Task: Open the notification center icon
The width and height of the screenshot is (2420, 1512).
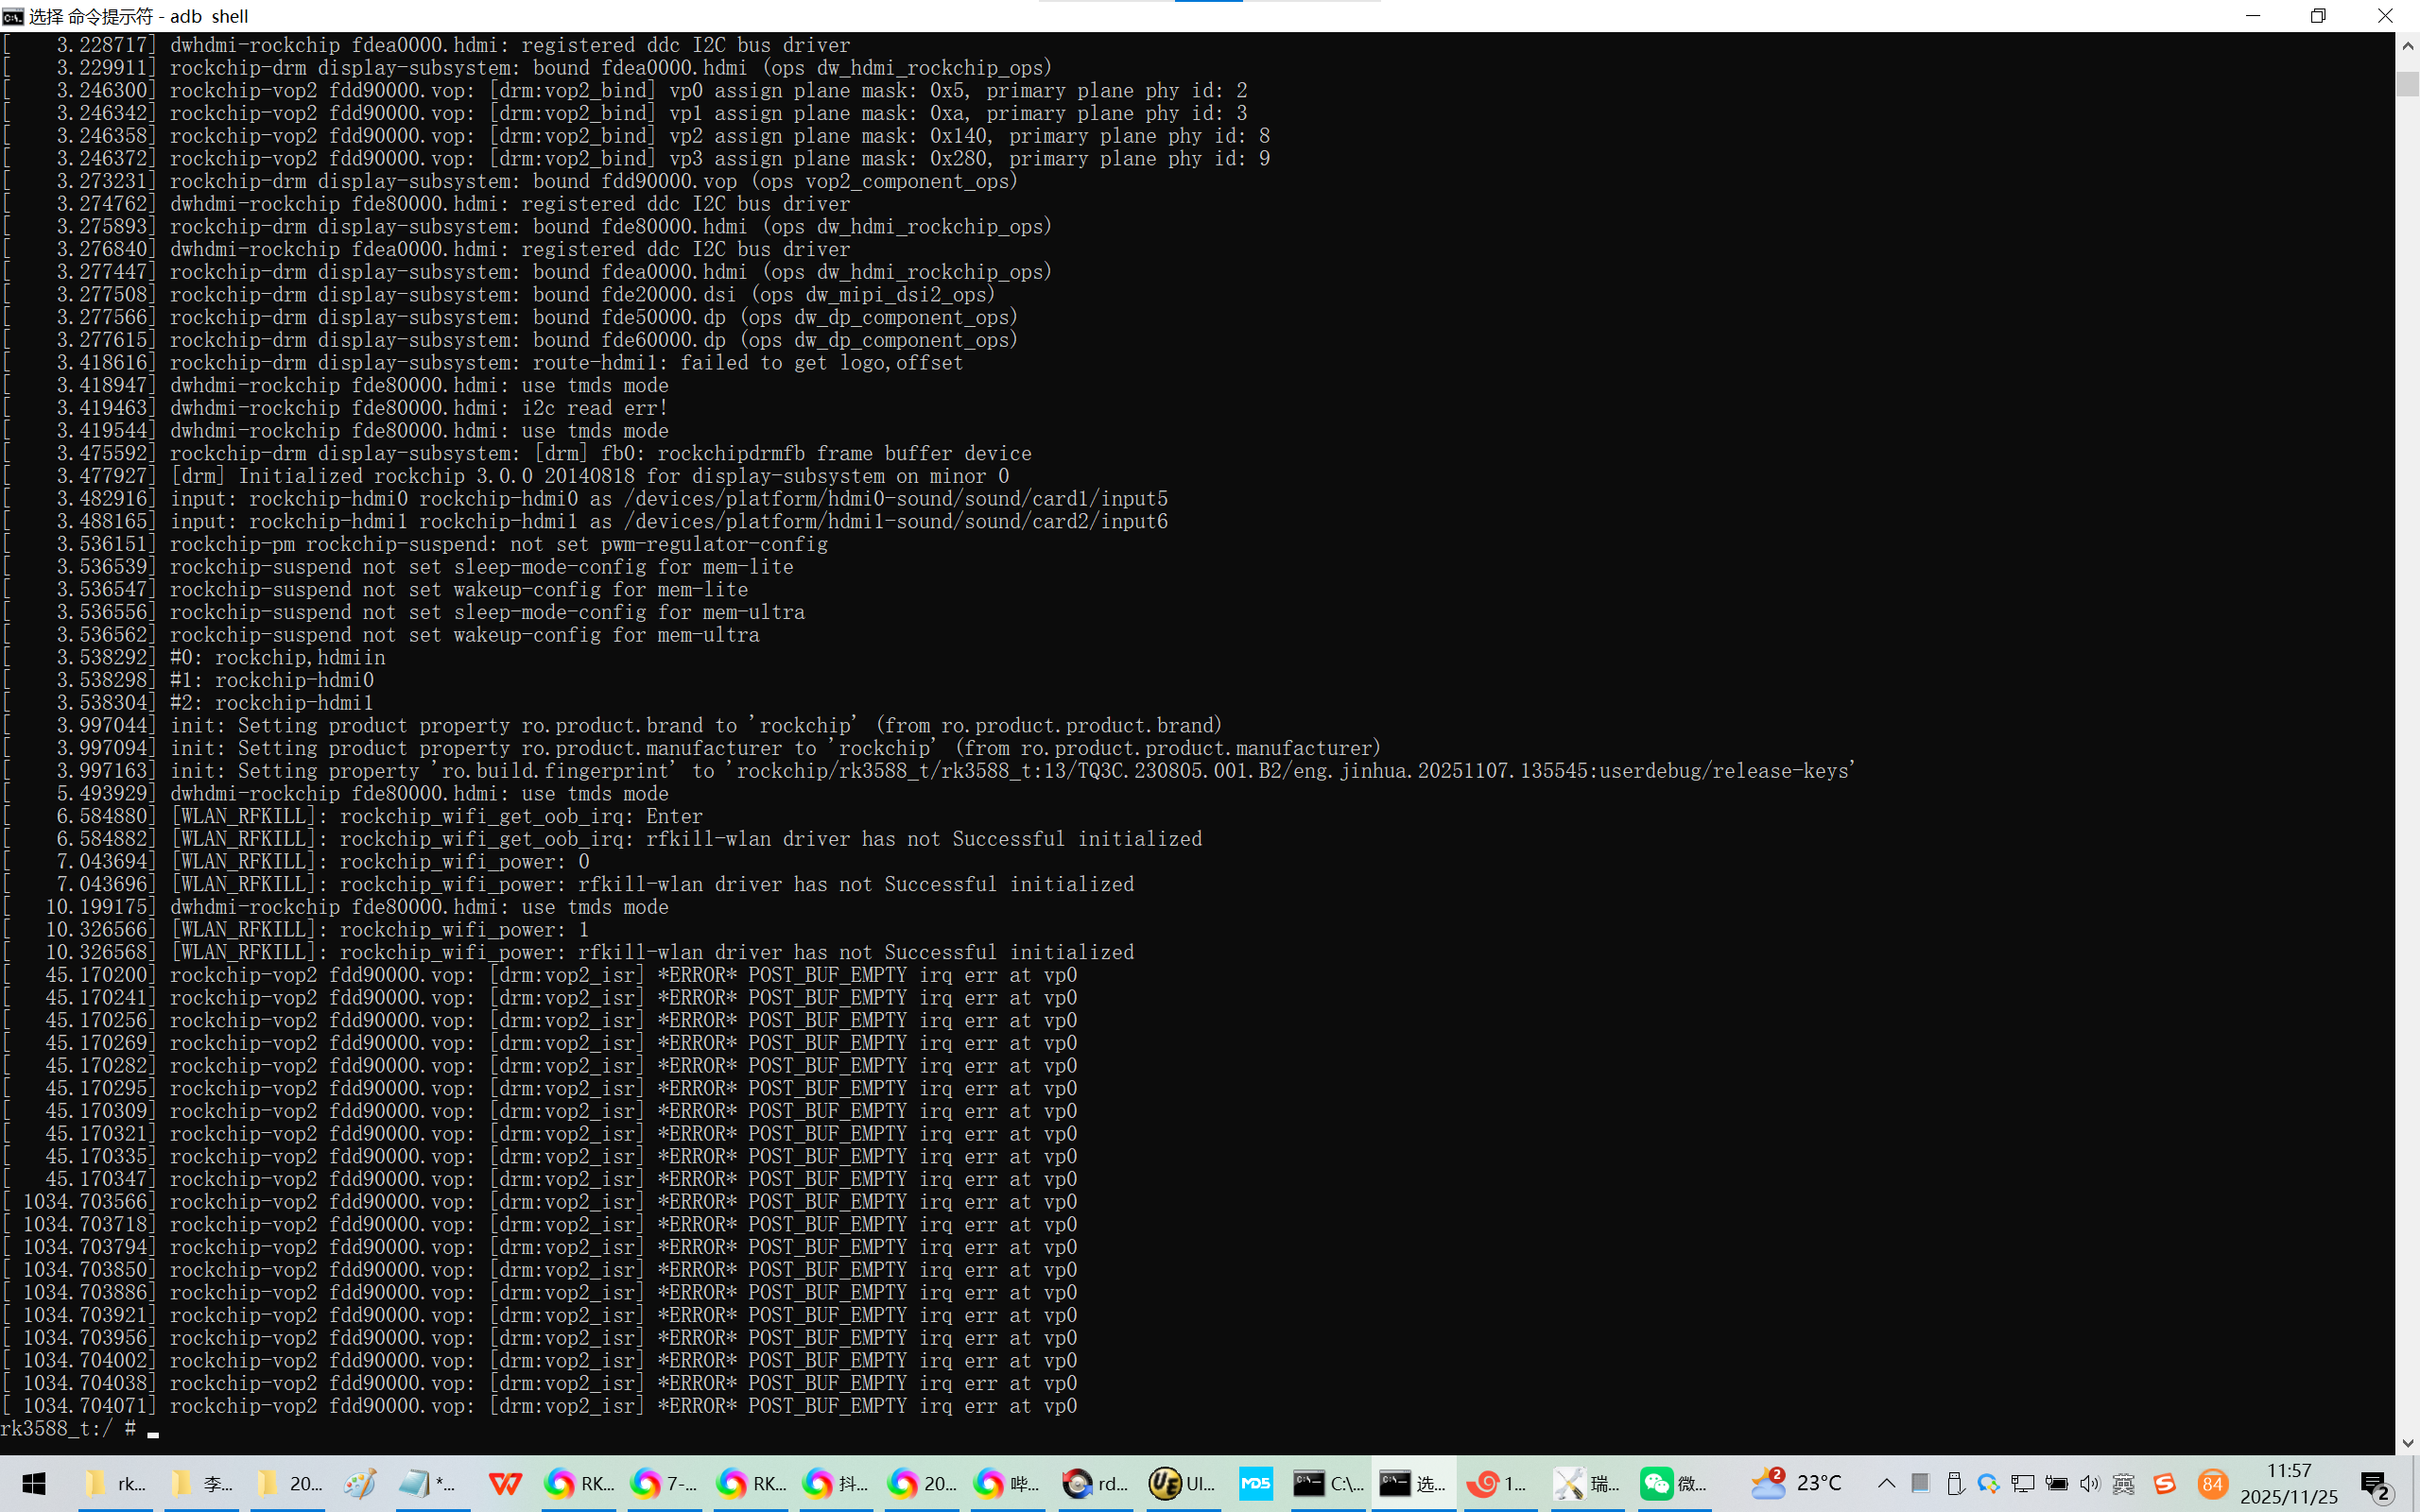Action: pos(2374,1484)
